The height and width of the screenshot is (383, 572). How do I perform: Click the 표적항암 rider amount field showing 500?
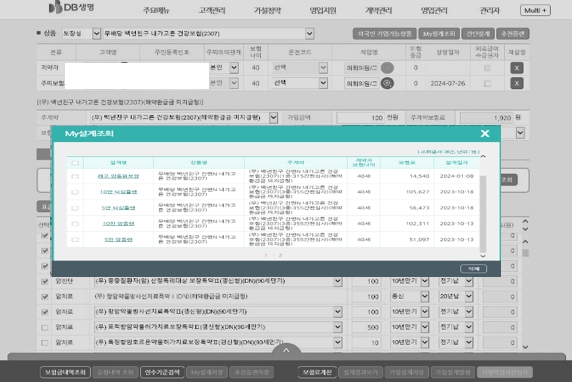366,327
